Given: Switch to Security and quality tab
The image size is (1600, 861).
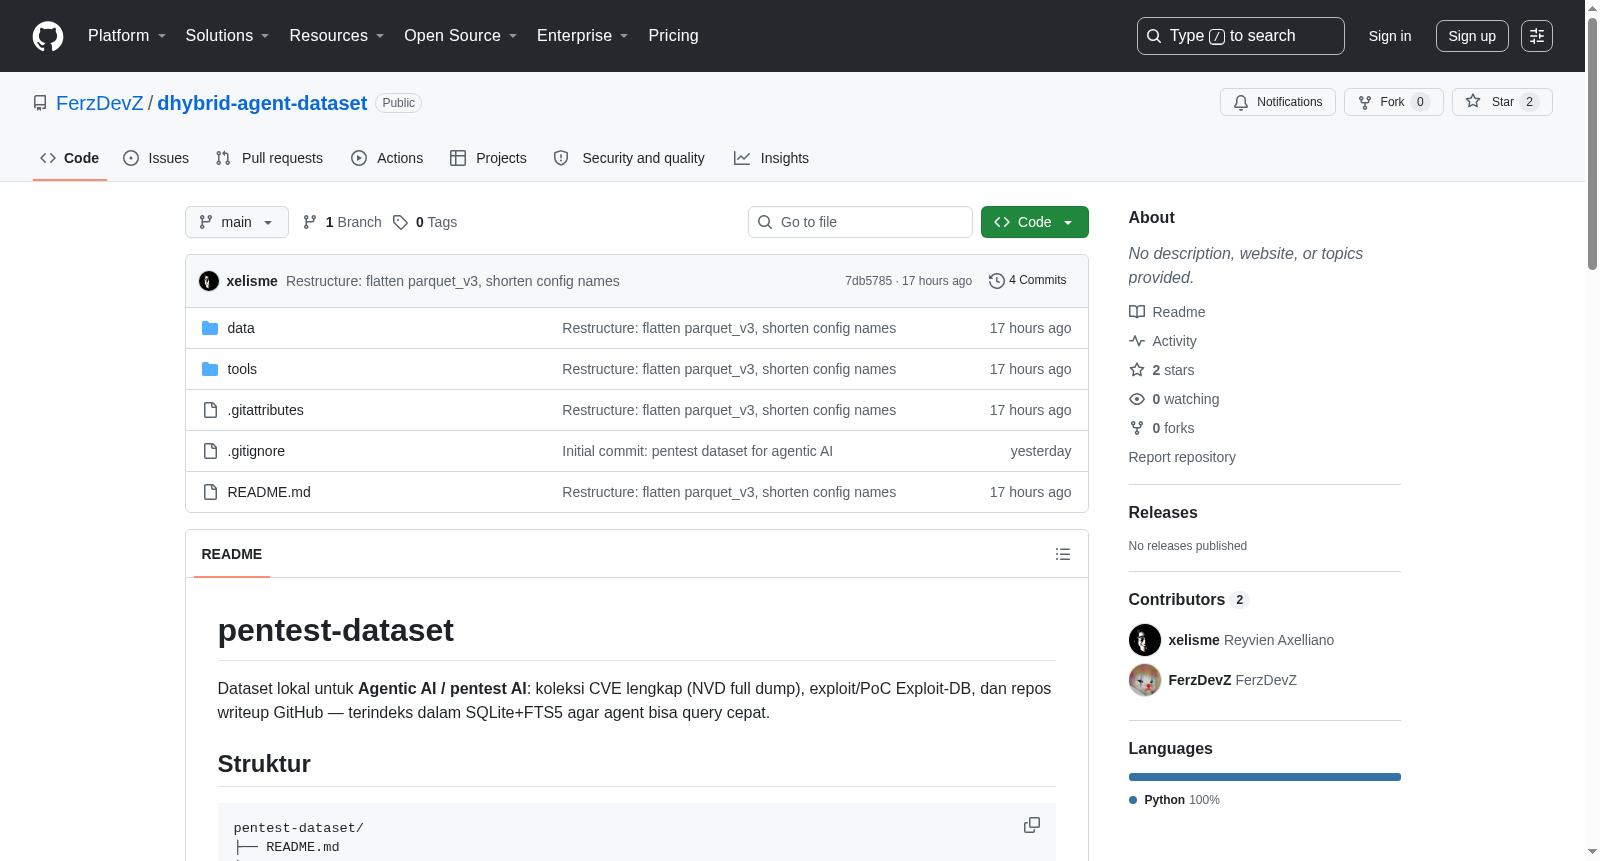Looking at the screenshot, I should (629, 158).
